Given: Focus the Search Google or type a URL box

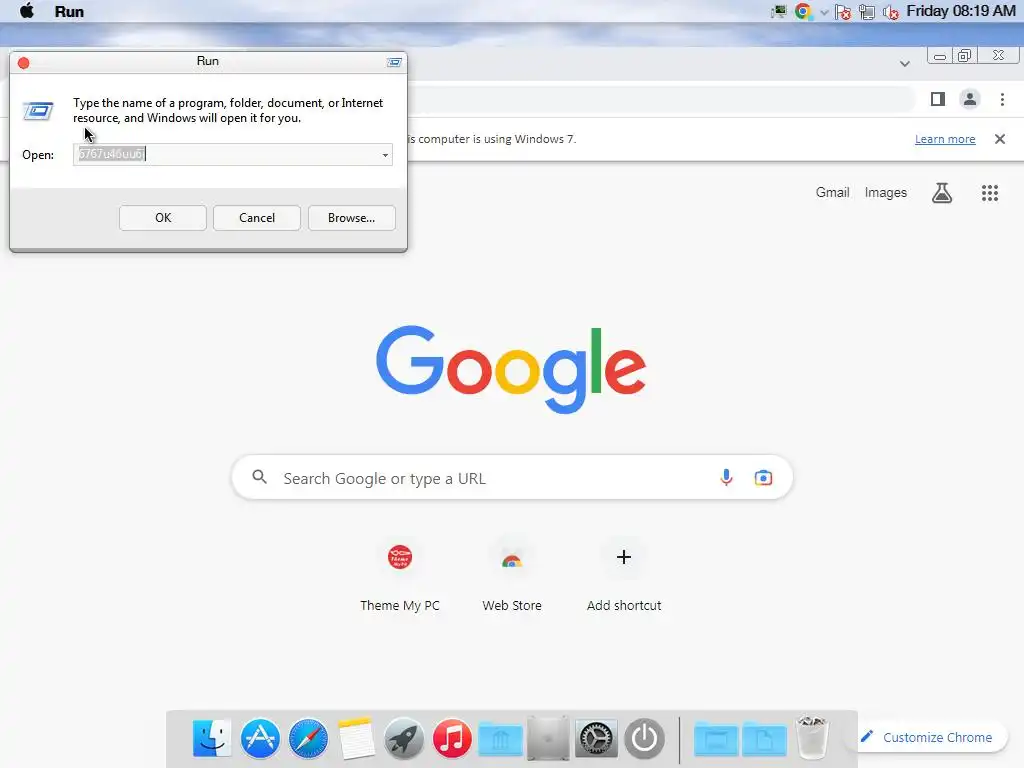Looking at the screenshot, I should pos(512,477).
